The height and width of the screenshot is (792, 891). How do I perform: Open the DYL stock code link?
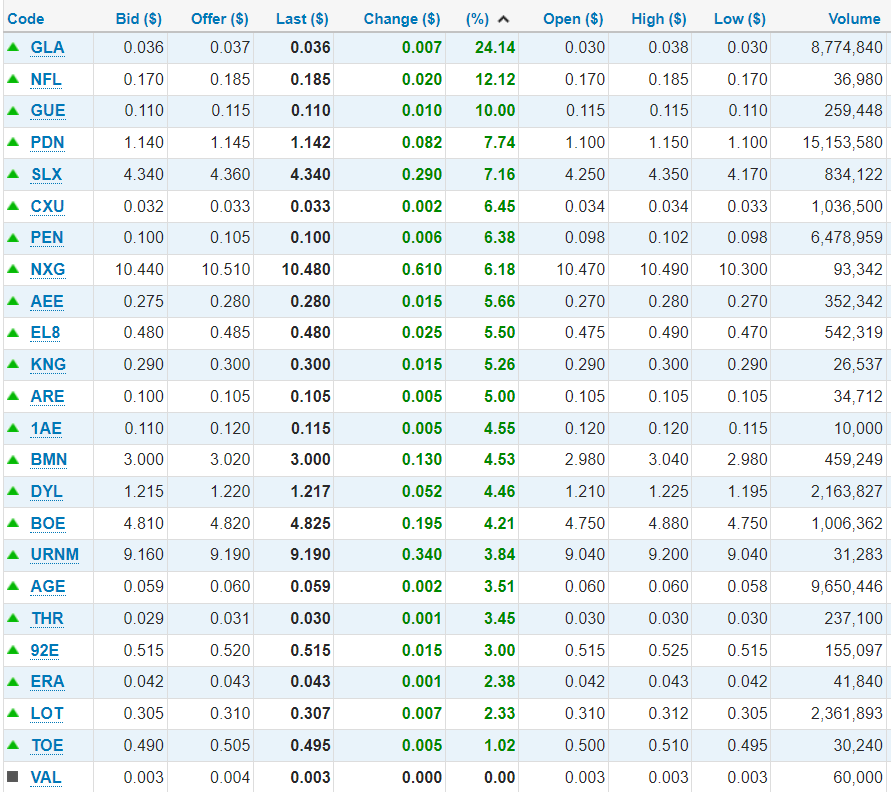[47, 491]
